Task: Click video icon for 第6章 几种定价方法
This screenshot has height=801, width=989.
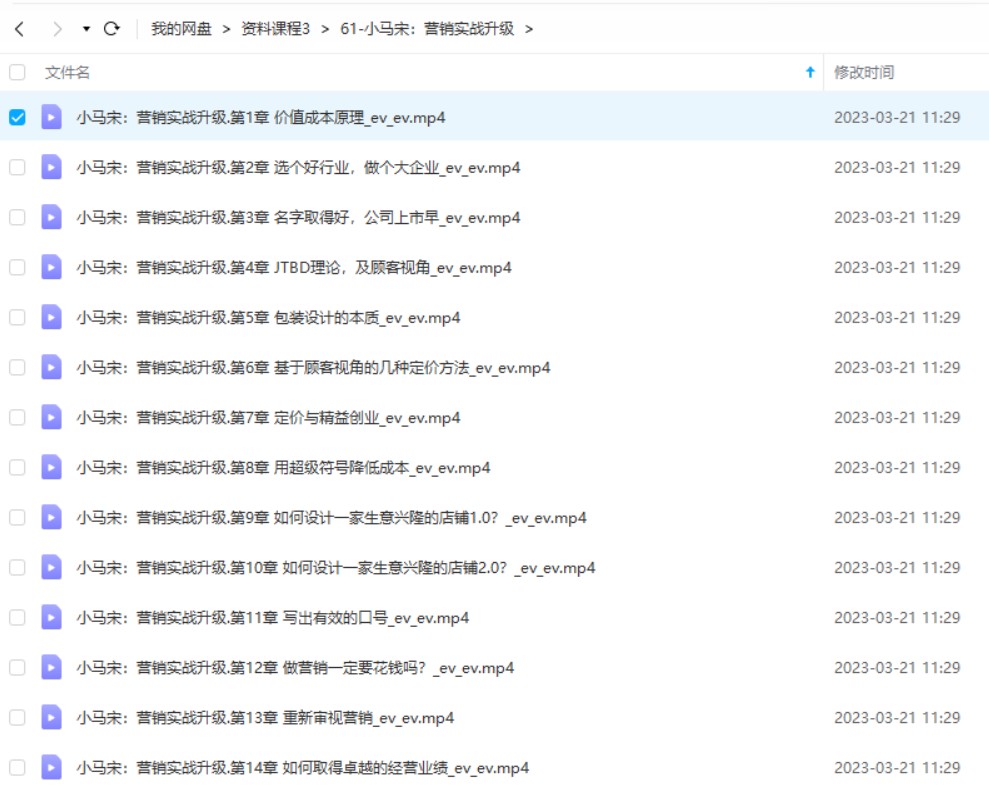Action: coord(51,367)
